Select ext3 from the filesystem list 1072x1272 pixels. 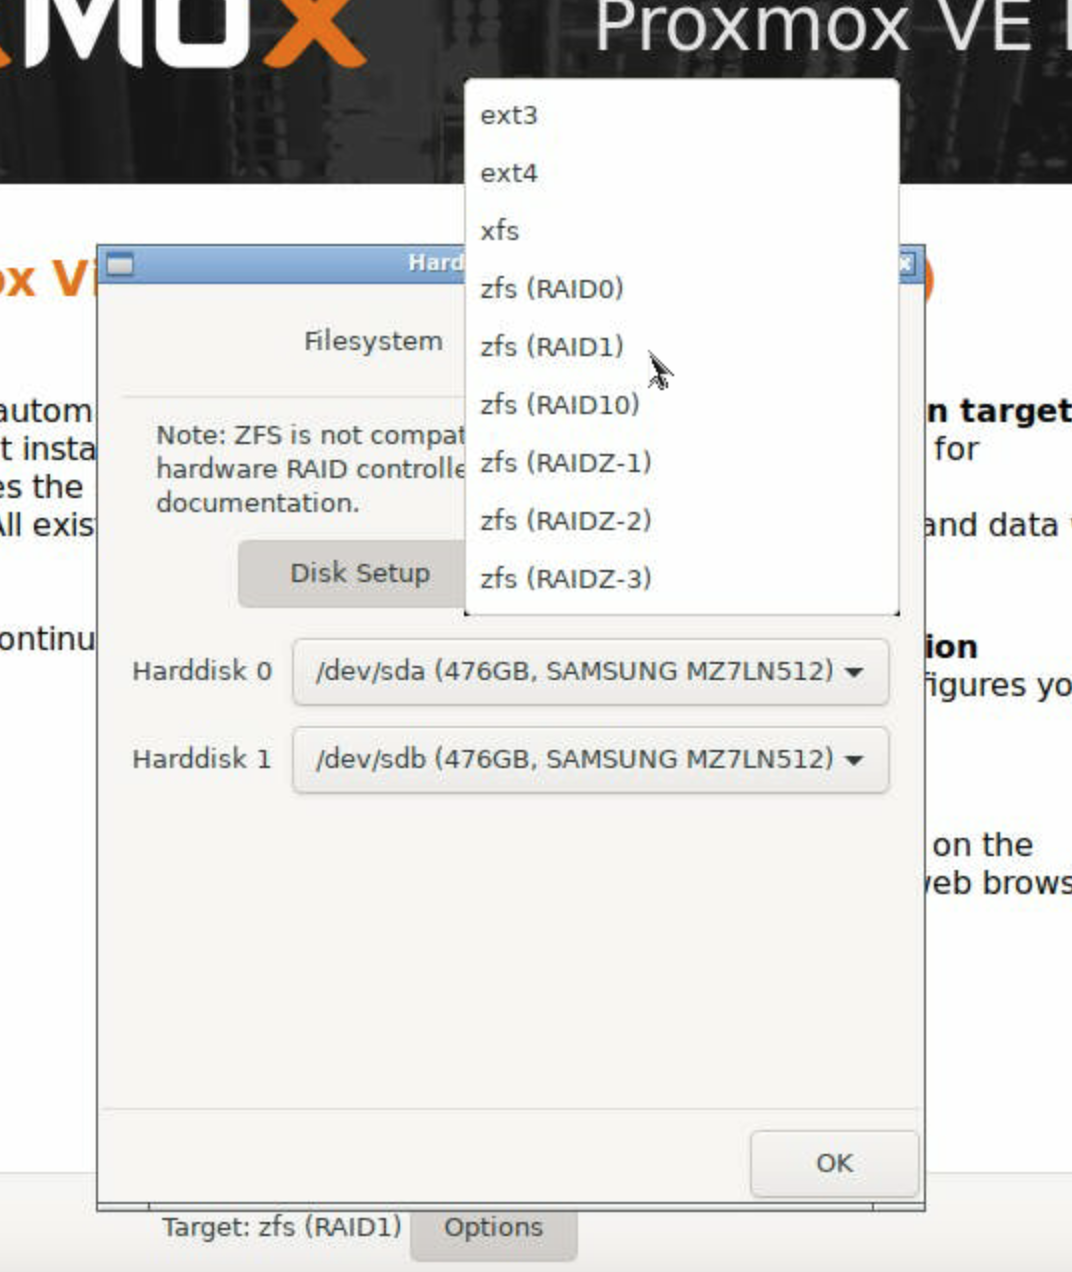coord(509,115)
